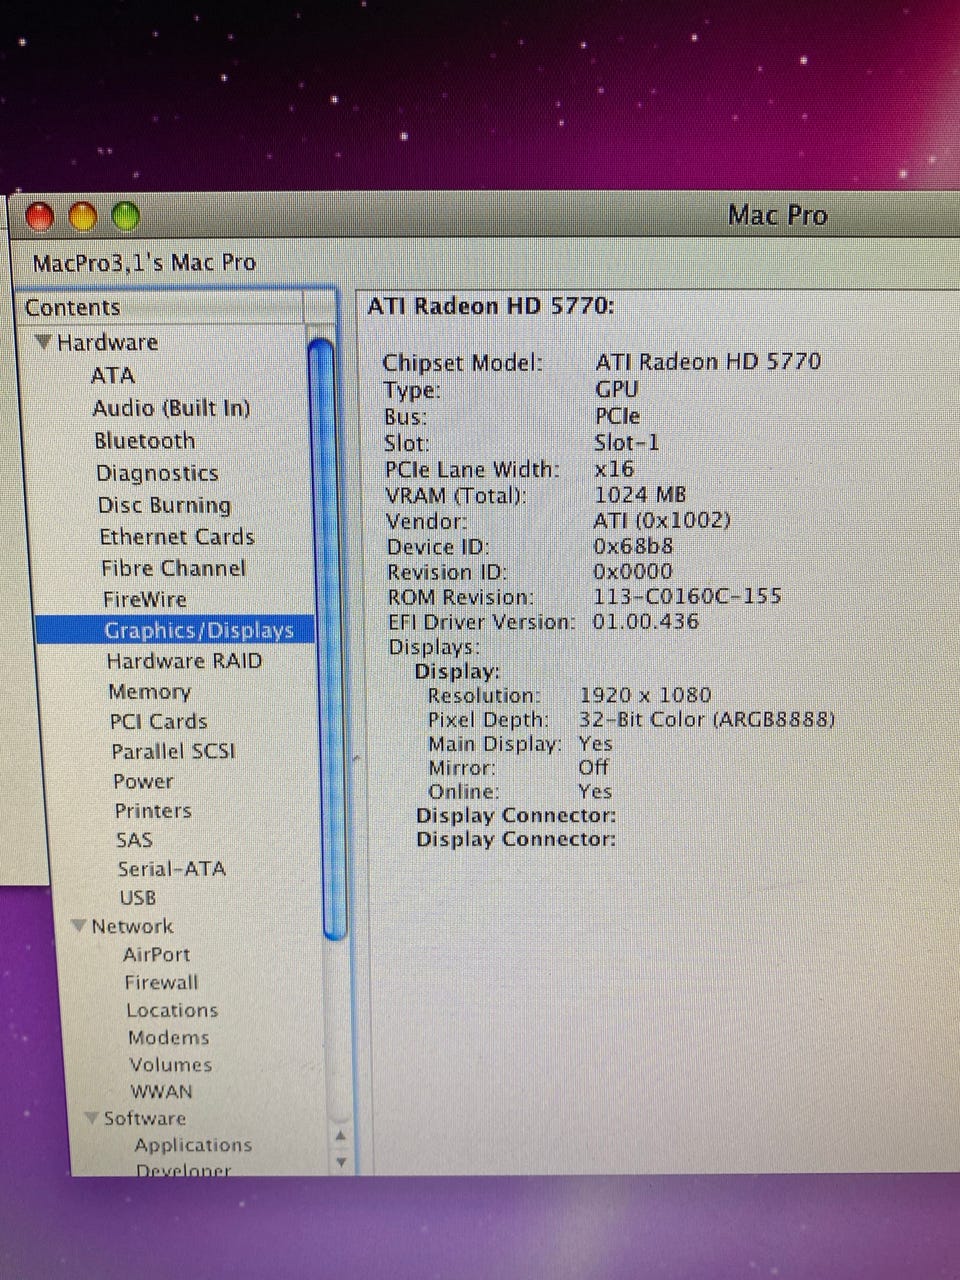
Task: Click the red close window button
Action: 40,216
